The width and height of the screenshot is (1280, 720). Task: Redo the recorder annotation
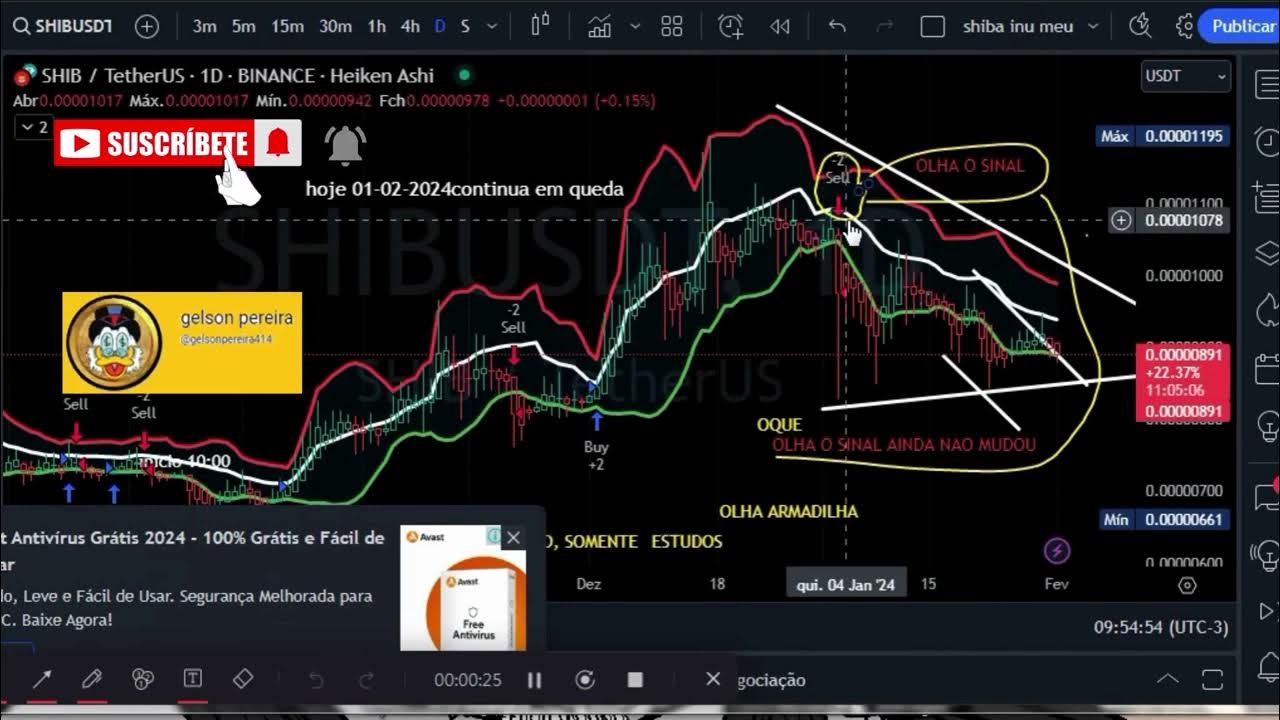point(367,681)
